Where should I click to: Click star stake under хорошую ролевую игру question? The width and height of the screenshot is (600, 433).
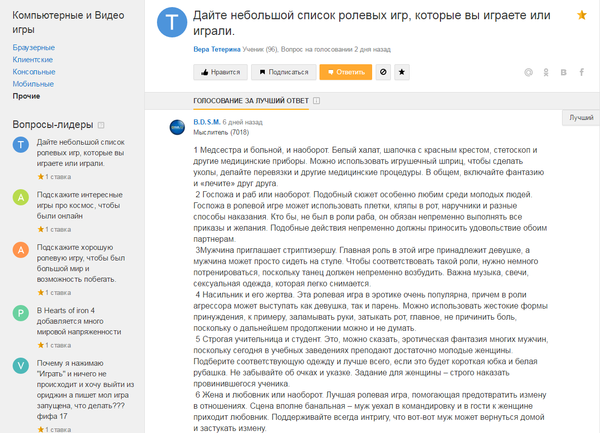[x=54, y=293]
